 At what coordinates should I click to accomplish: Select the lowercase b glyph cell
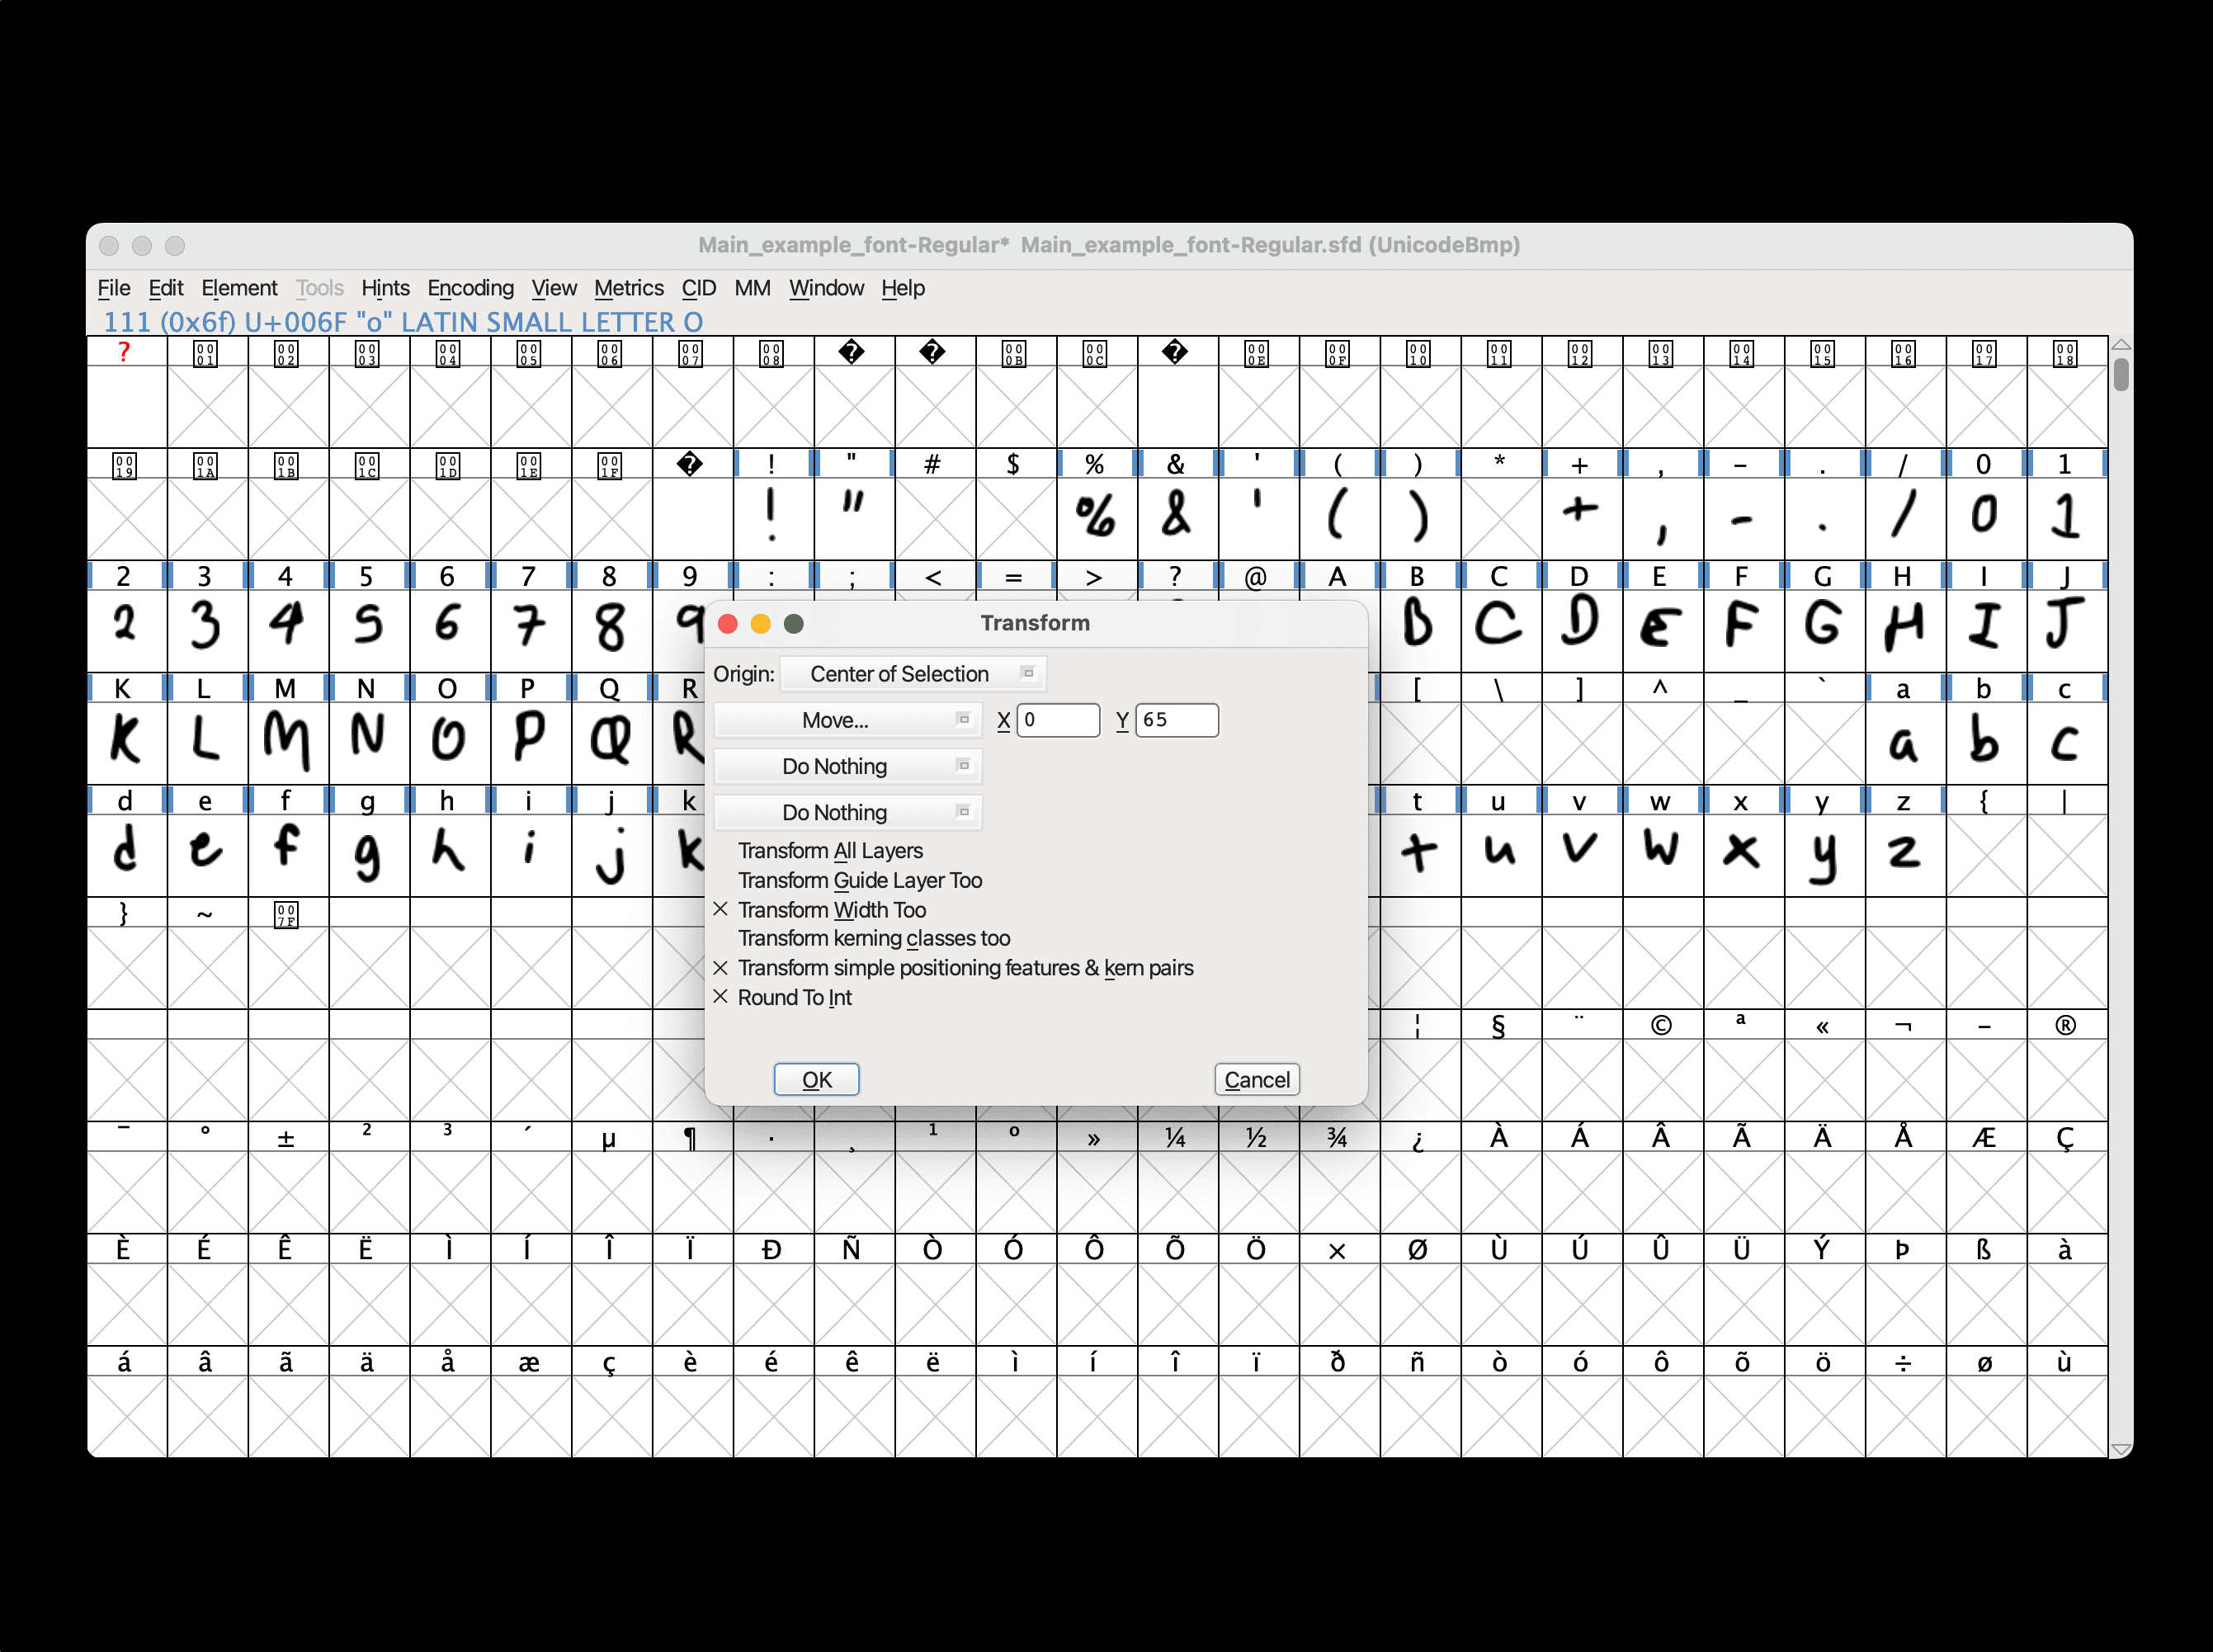click(x=1986, y=742)
